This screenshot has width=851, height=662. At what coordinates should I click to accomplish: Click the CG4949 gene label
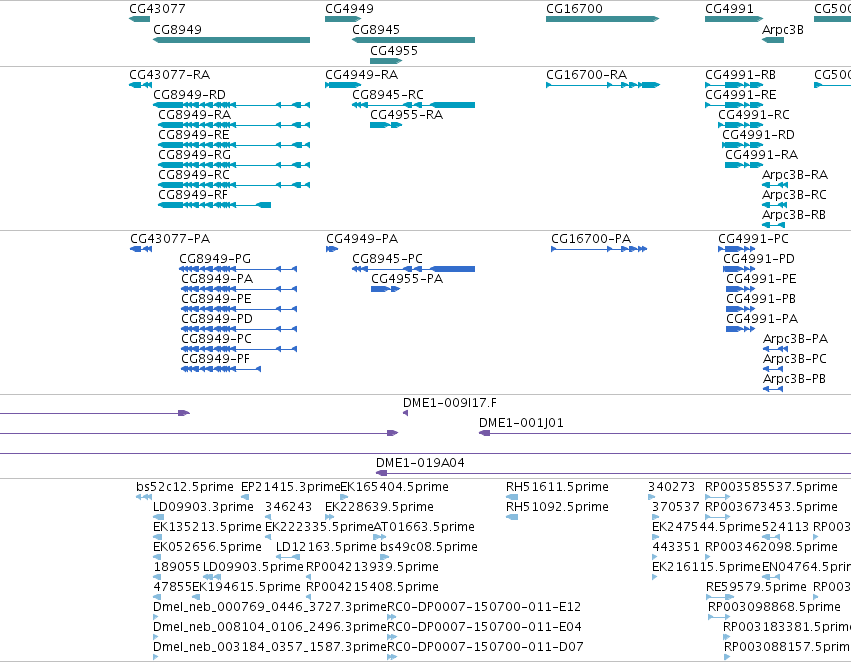pos(350,9)
